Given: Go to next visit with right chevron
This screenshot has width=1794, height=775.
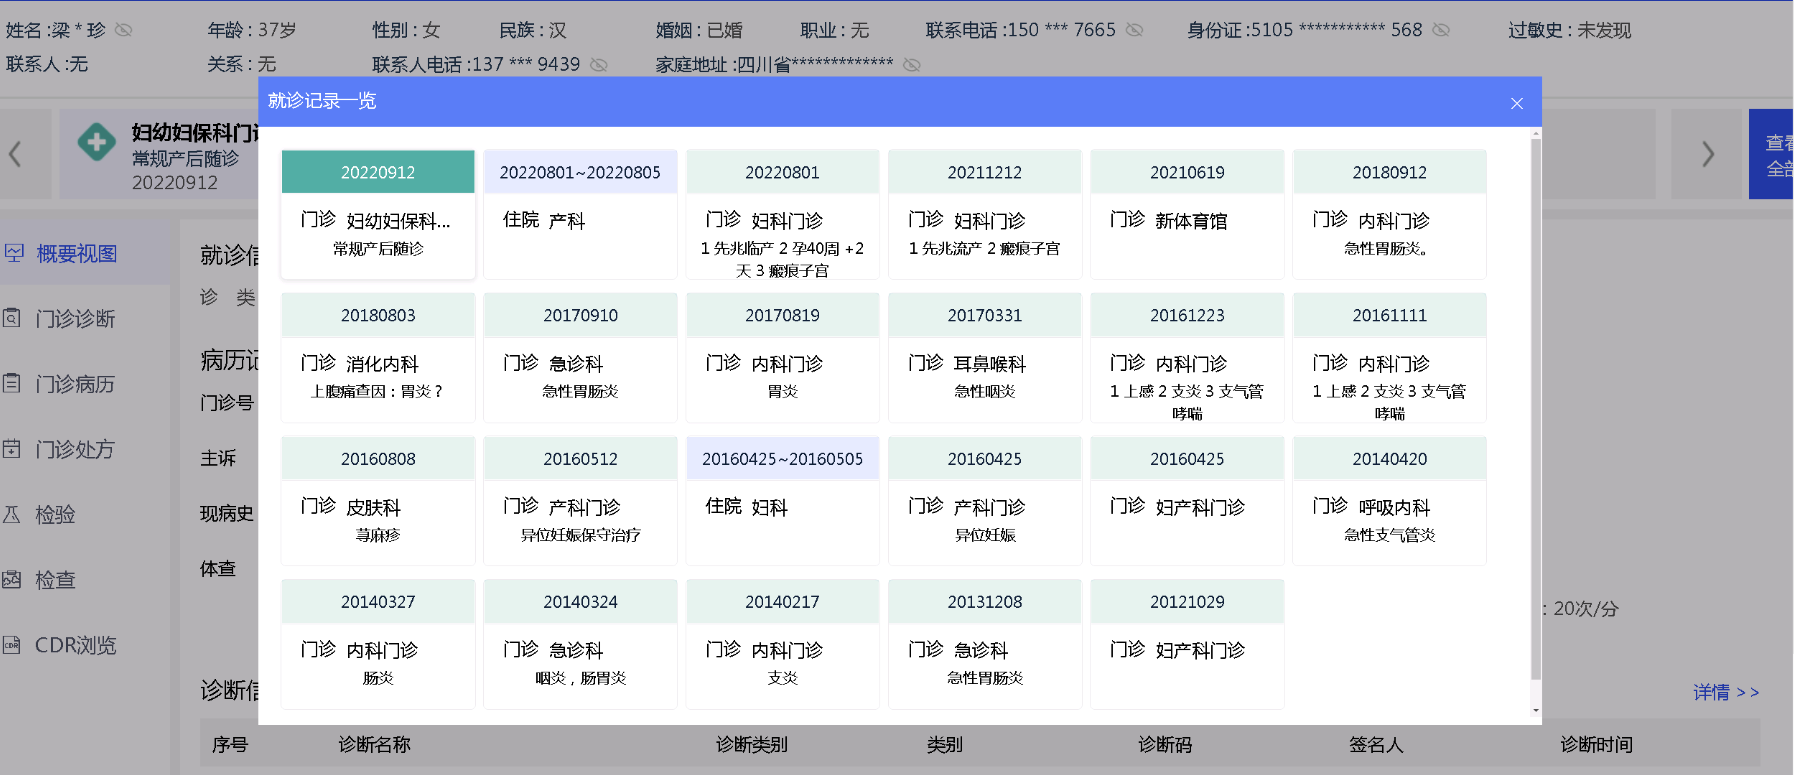Looking at the screenshot, I should (x=1708, y=154).
